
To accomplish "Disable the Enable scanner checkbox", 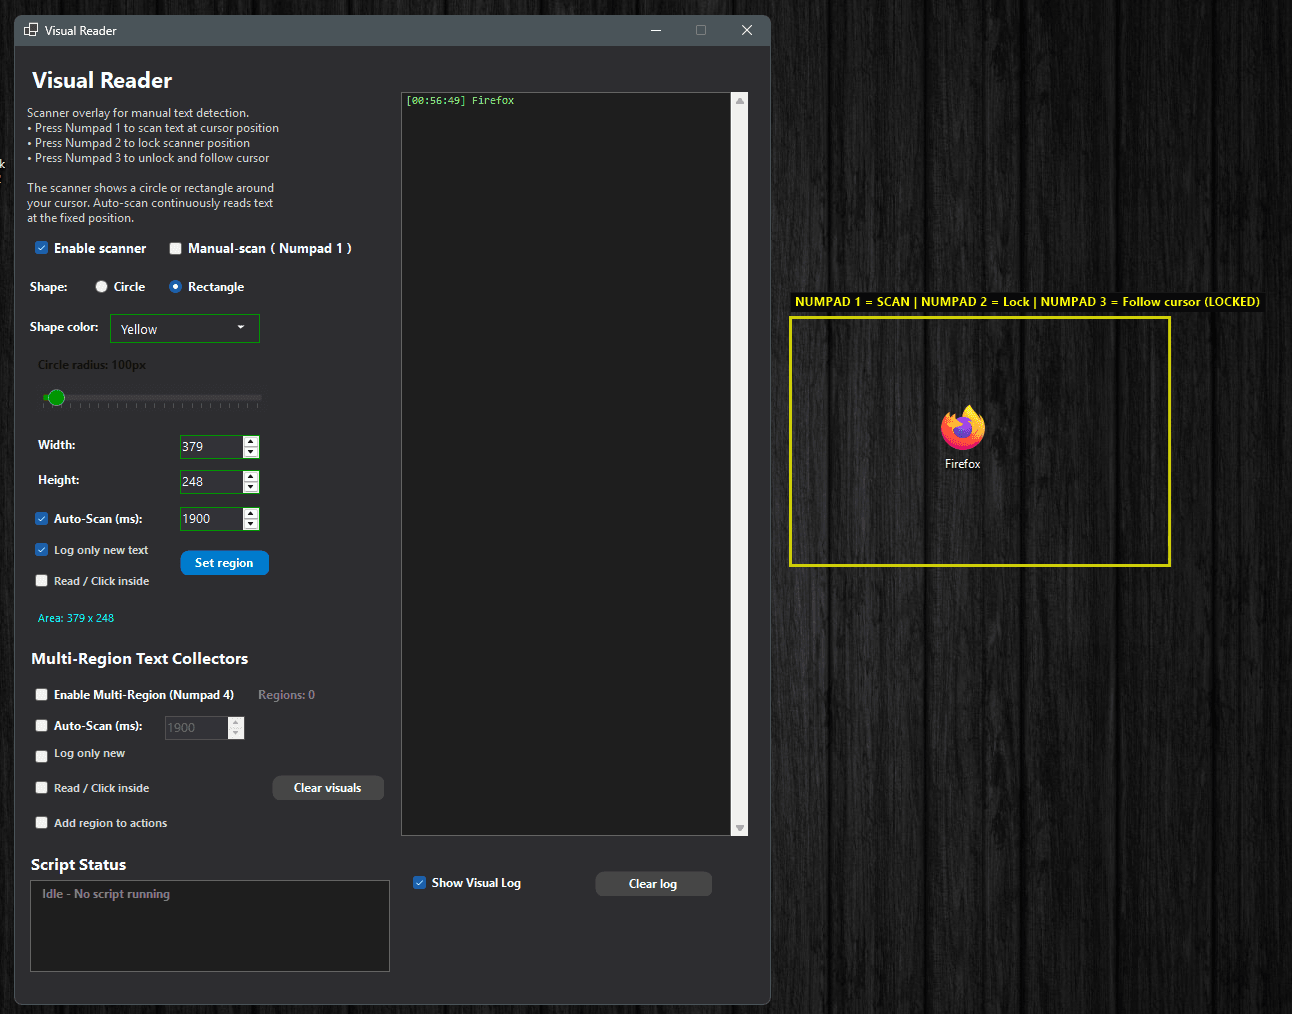I will [x=41, y=247].
